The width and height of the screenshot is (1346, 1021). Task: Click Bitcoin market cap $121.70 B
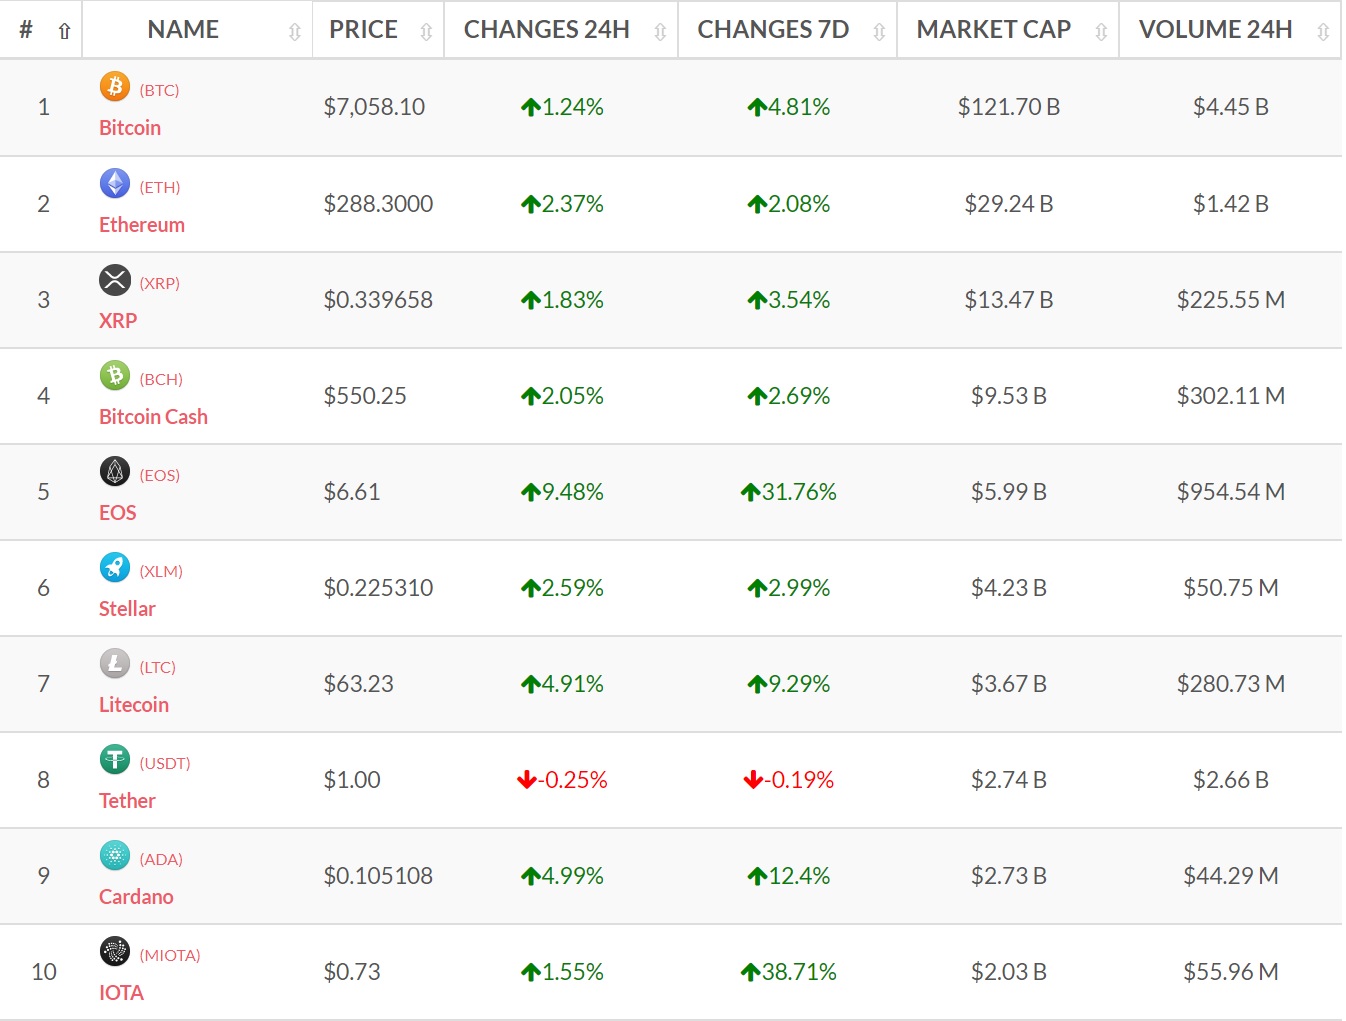tap(1009, 107)
